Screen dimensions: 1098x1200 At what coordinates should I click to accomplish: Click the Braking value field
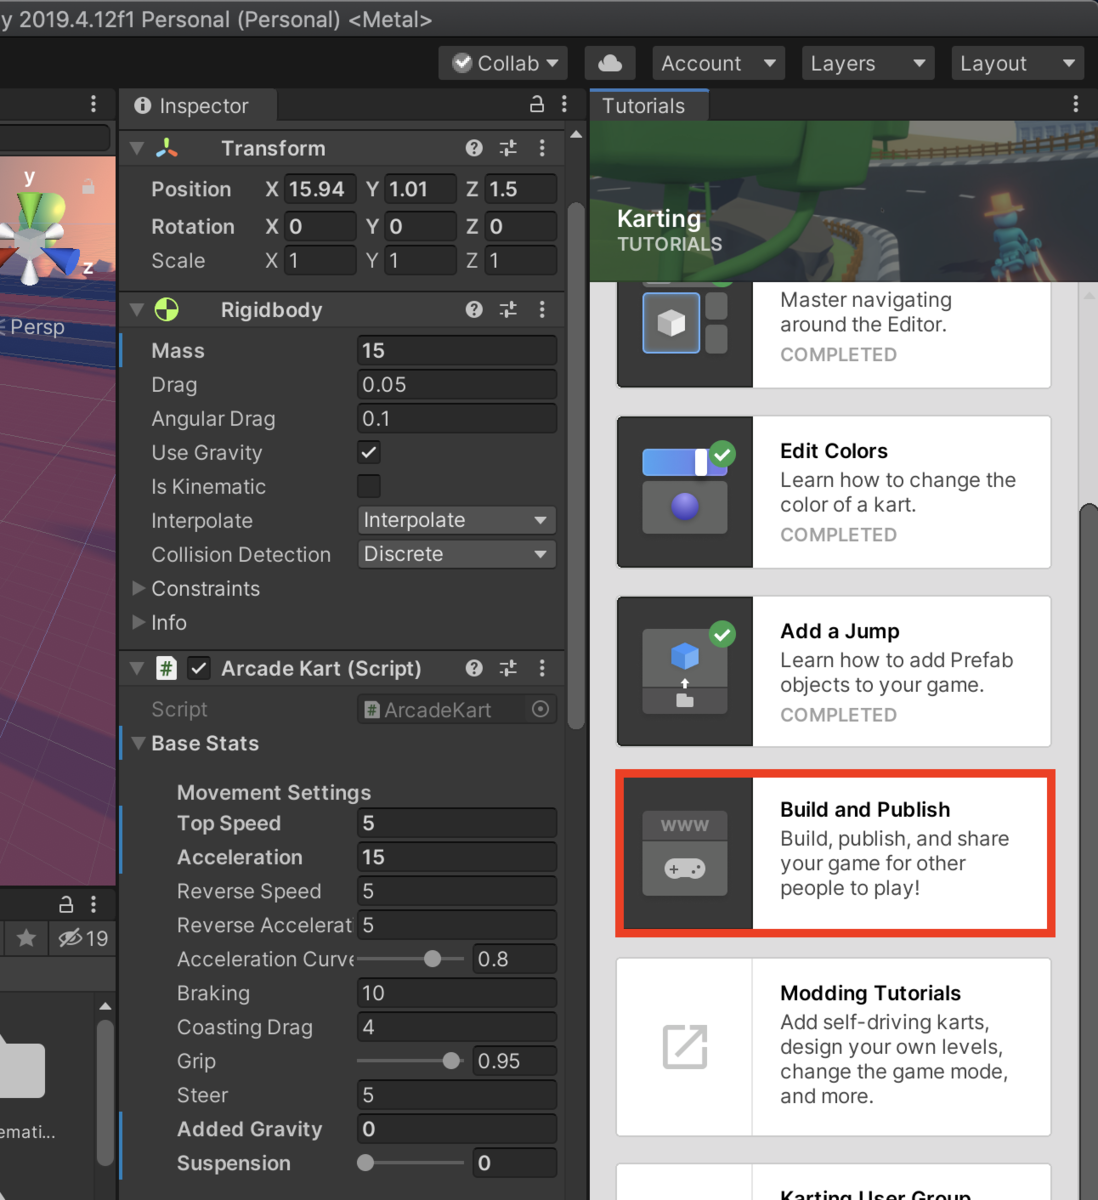(457, 993)
